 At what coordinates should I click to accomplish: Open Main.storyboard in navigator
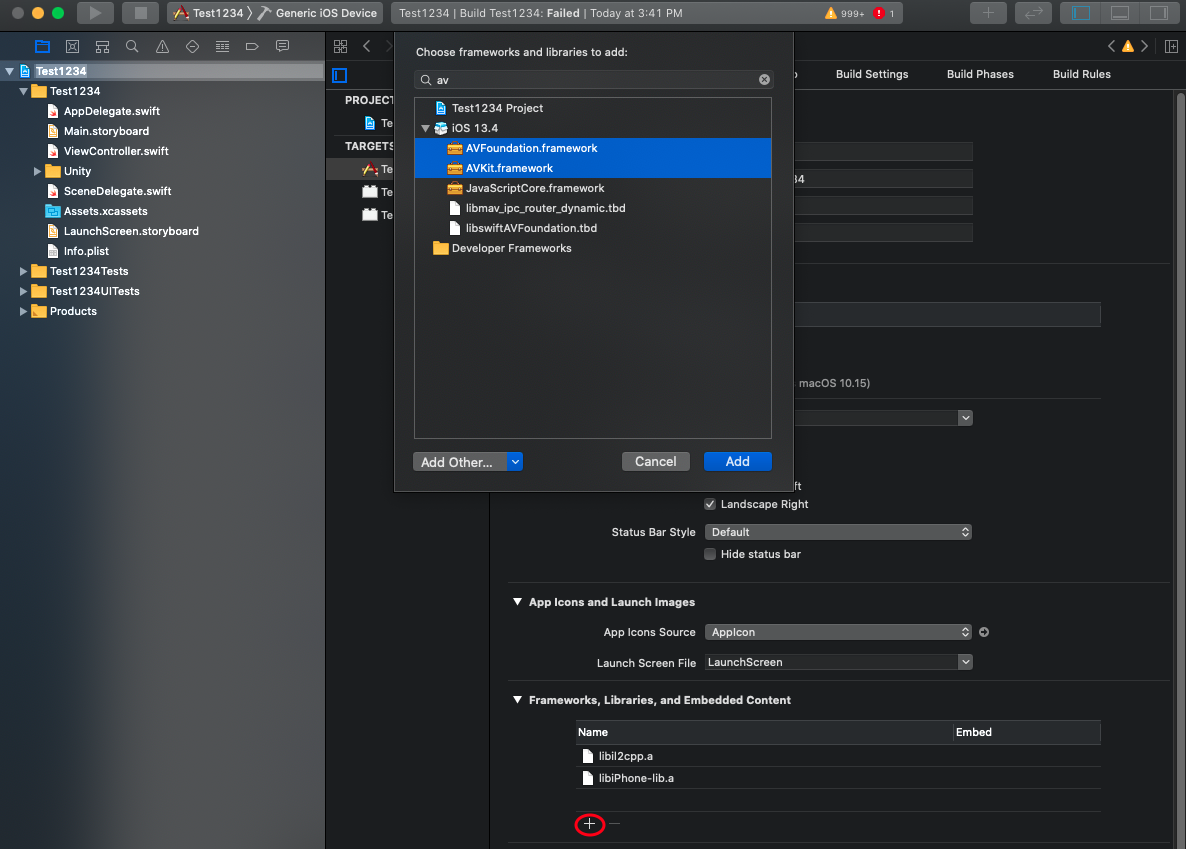(x=106, y=131)
